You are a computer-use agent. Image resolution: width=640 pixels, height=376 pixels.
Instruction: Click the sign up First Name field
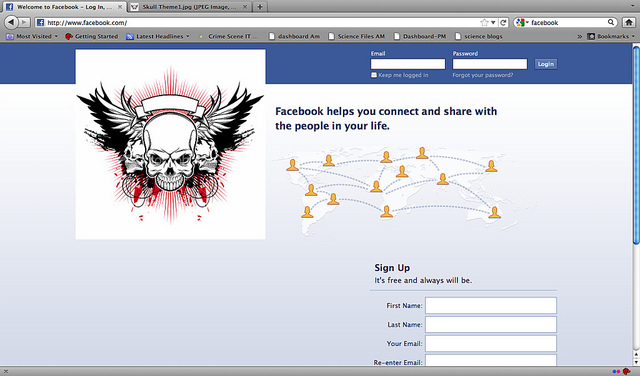click(491, 305)
